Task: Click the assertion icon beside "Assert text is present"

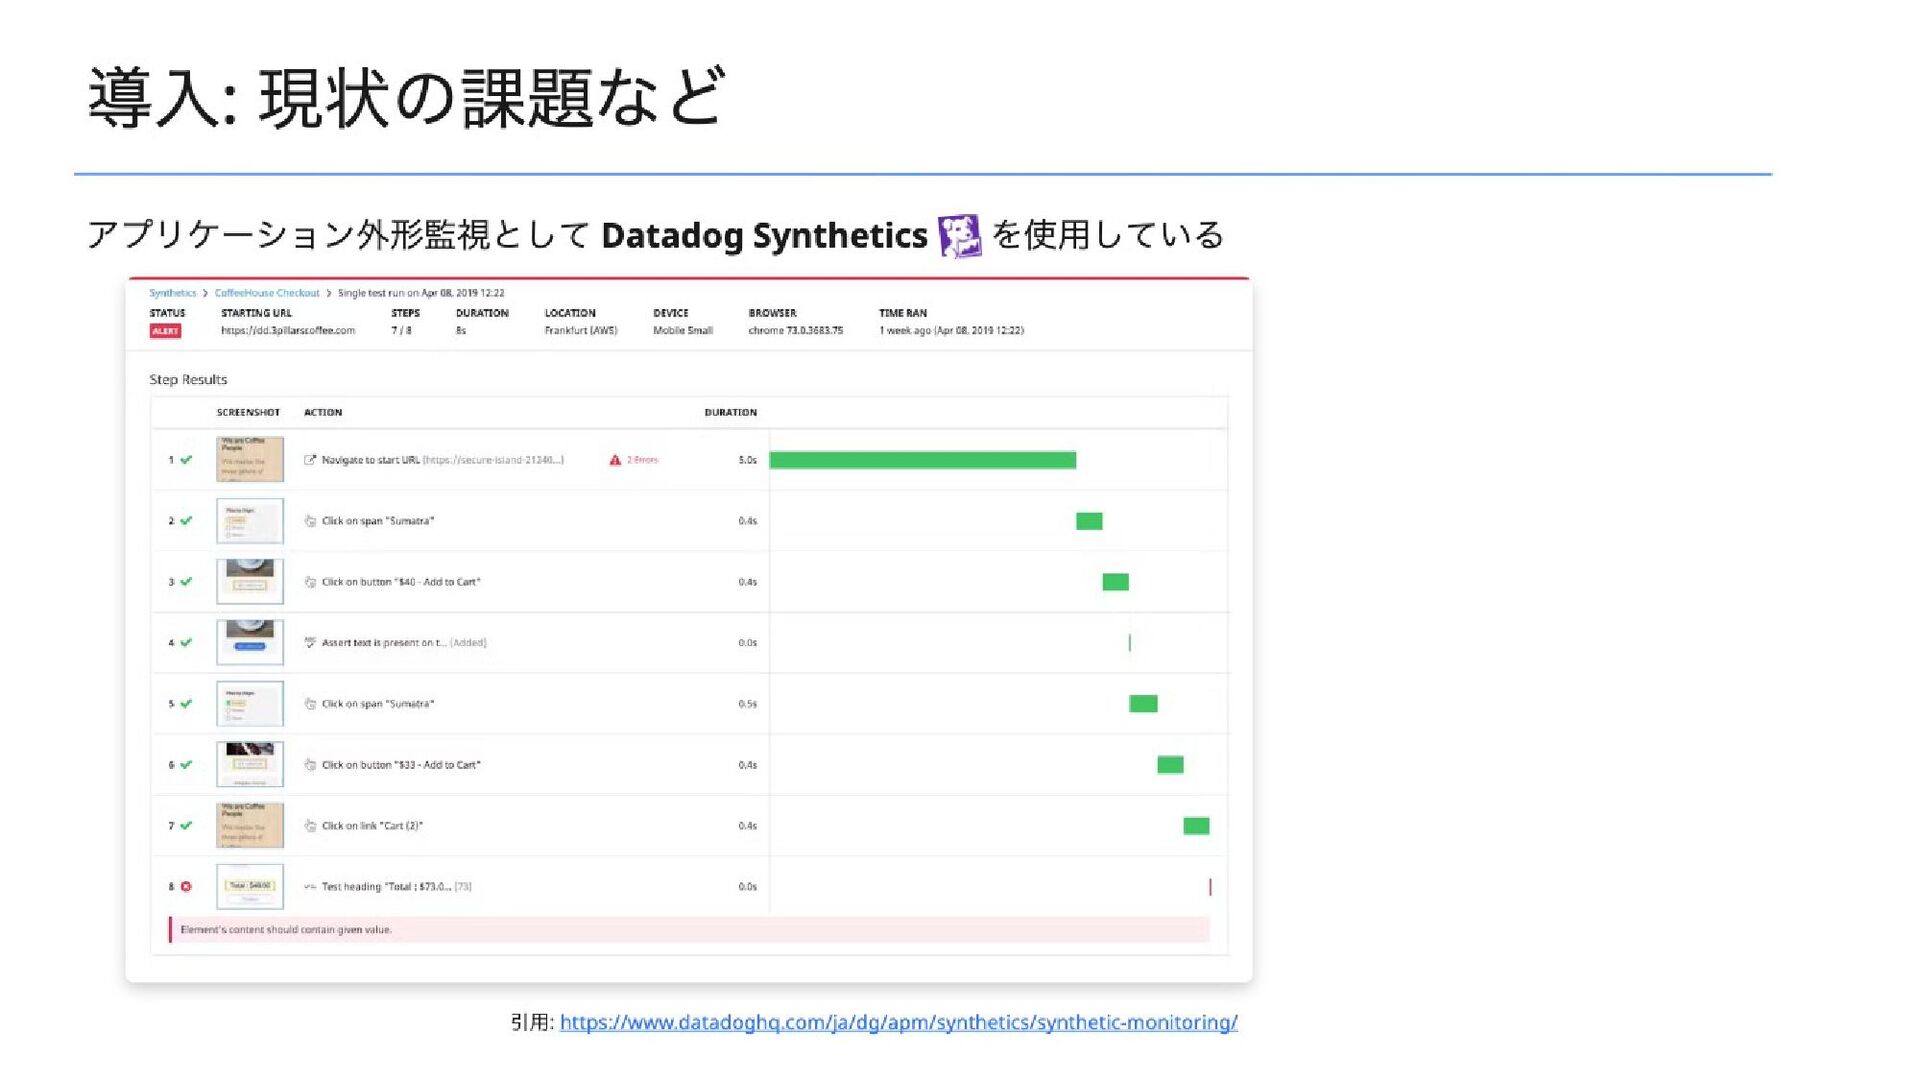Action: tap(310, 643)
